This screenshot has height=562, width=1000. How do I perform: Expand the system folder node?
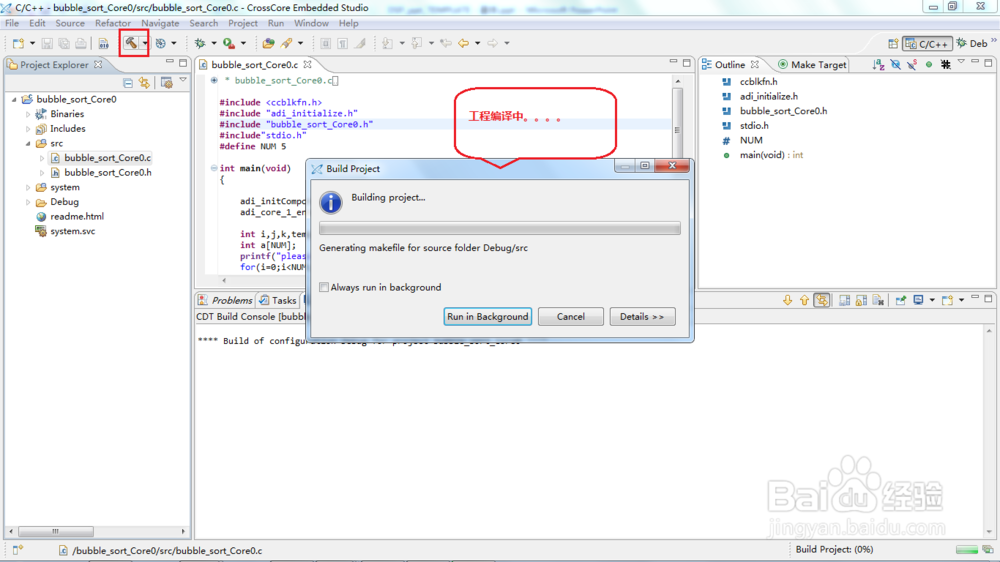tap(28, 188)
